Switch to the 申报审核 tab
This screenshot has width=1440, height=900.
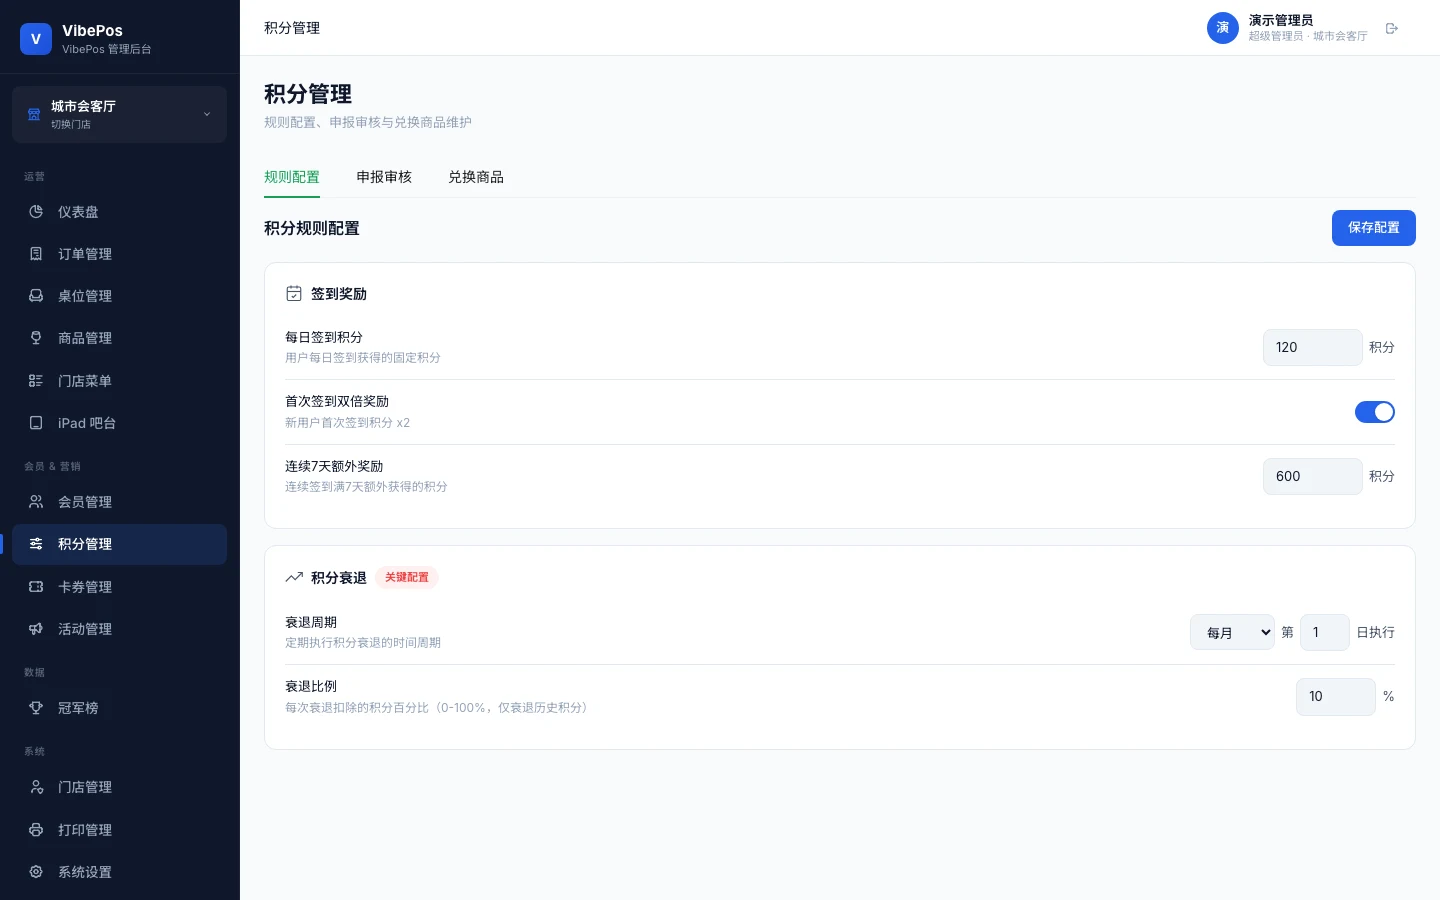tap(384, 177)
